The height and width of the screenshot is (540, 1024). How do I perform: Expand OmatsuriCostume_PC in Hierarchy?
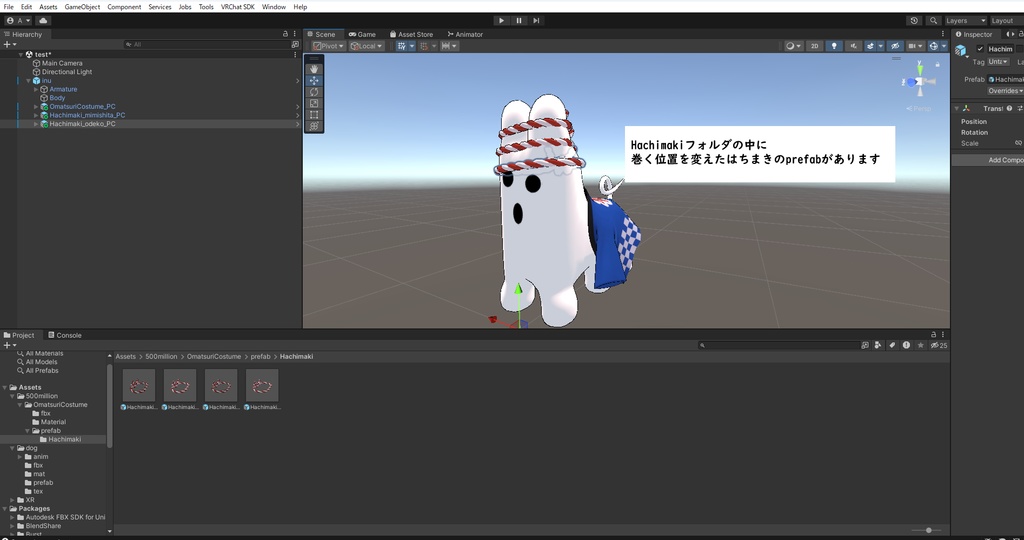pos(36,106)
